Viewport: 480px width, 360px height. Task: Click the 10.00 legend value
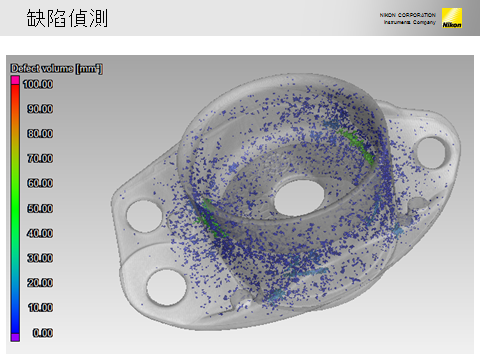40,307
